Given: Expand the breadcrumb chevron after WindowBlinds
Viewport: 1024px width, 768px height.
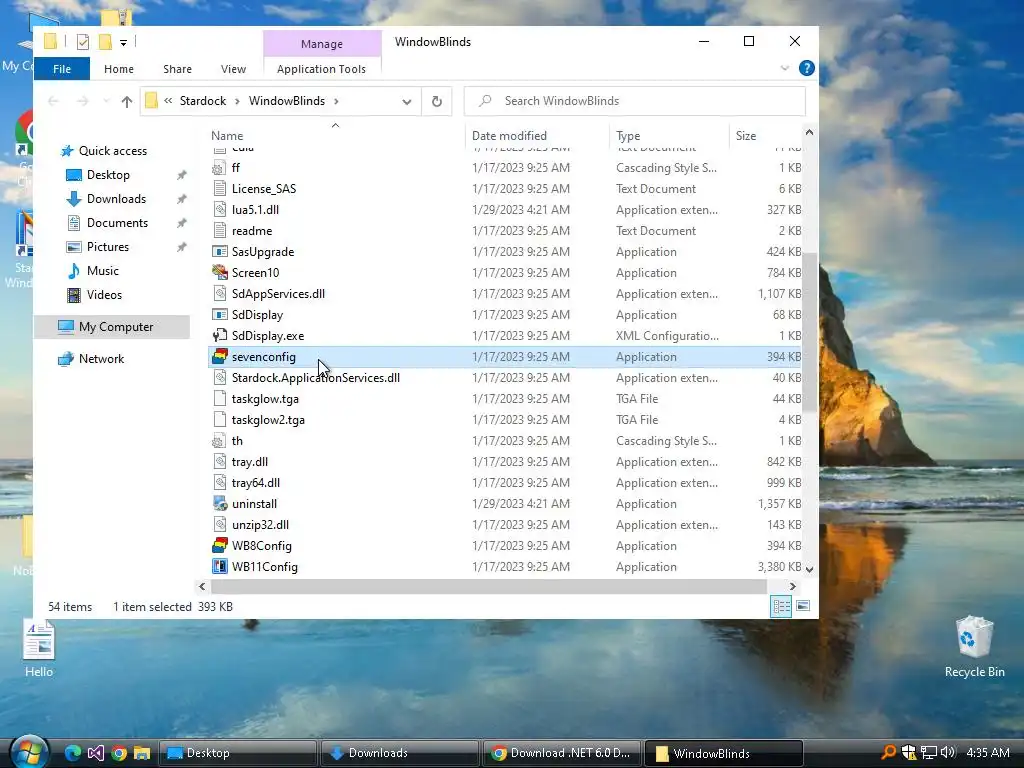Looking at the screenshot, I should point(336,101).
